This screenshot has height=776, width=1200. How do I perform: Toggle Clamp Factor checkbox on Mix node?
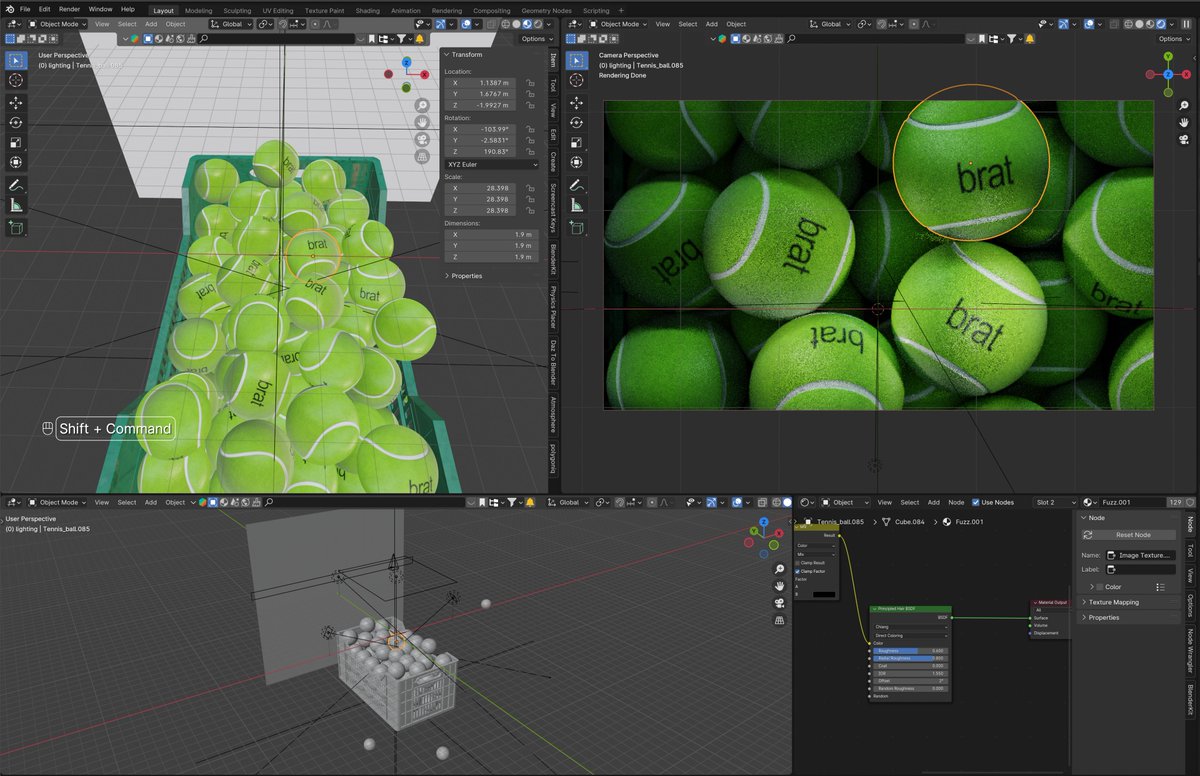pyautogui.click(x=798, y=571)
